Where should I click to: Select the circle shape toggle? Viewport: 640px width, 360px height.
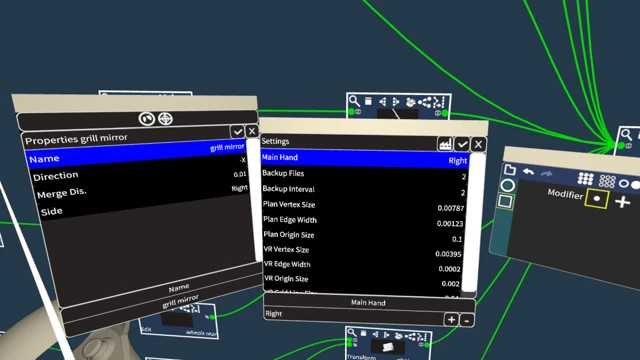[507, 185]
